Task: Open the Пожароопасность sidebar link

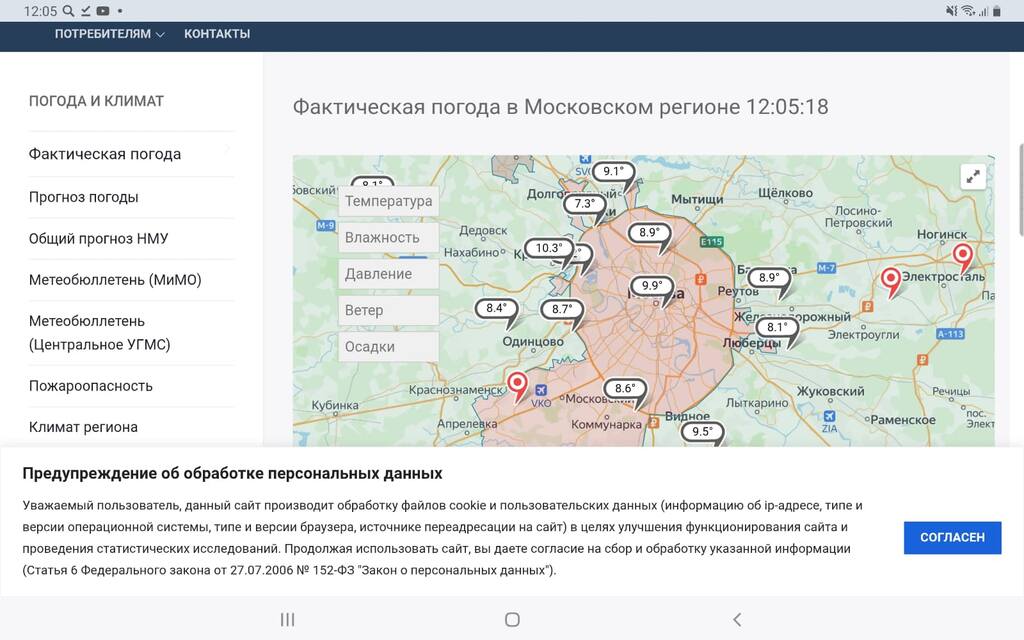Action: (91, 386)
